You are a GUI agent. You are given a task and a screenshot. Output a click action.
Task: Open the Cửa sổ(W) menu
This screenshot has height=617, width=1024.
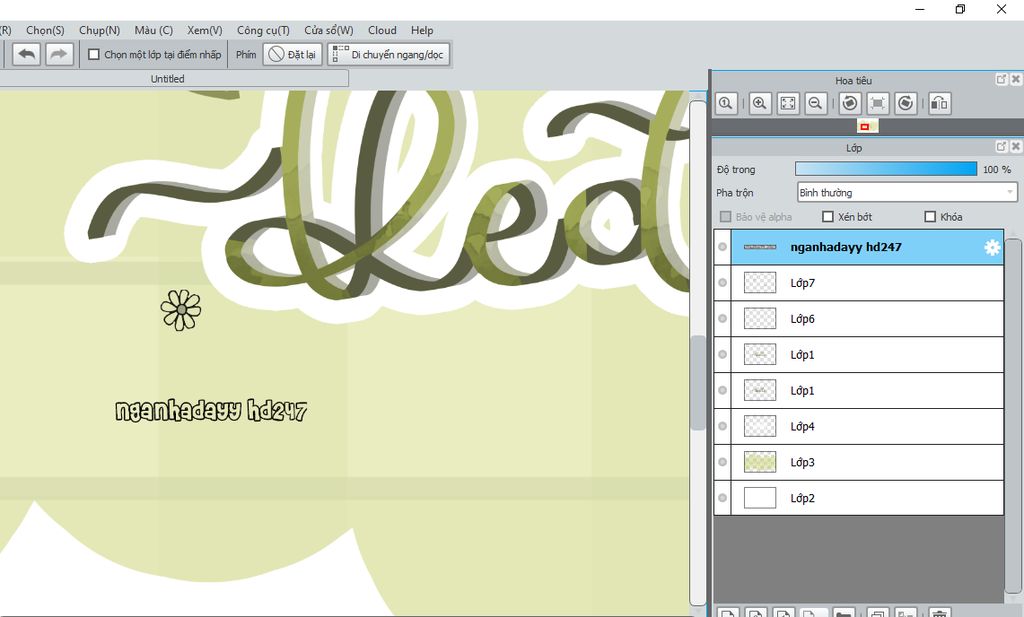(x=328, y=30)
